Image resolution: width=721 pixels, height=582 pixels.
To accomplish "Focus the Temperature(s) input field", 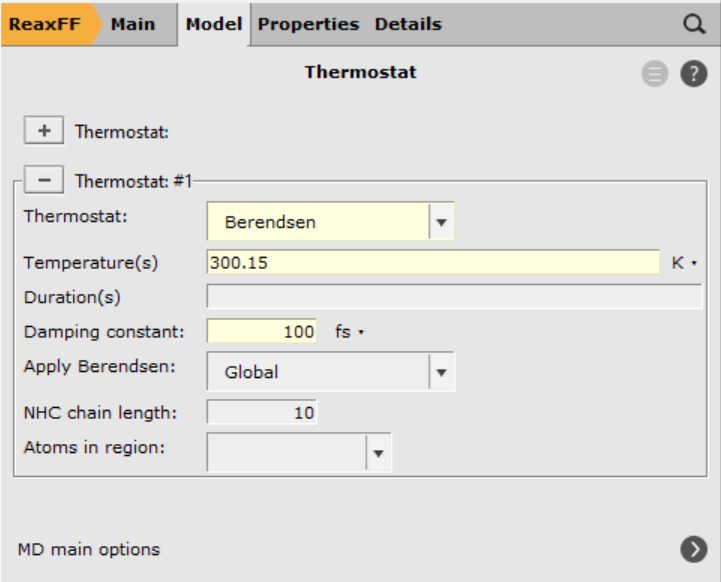I will click(x=432, y=263).
